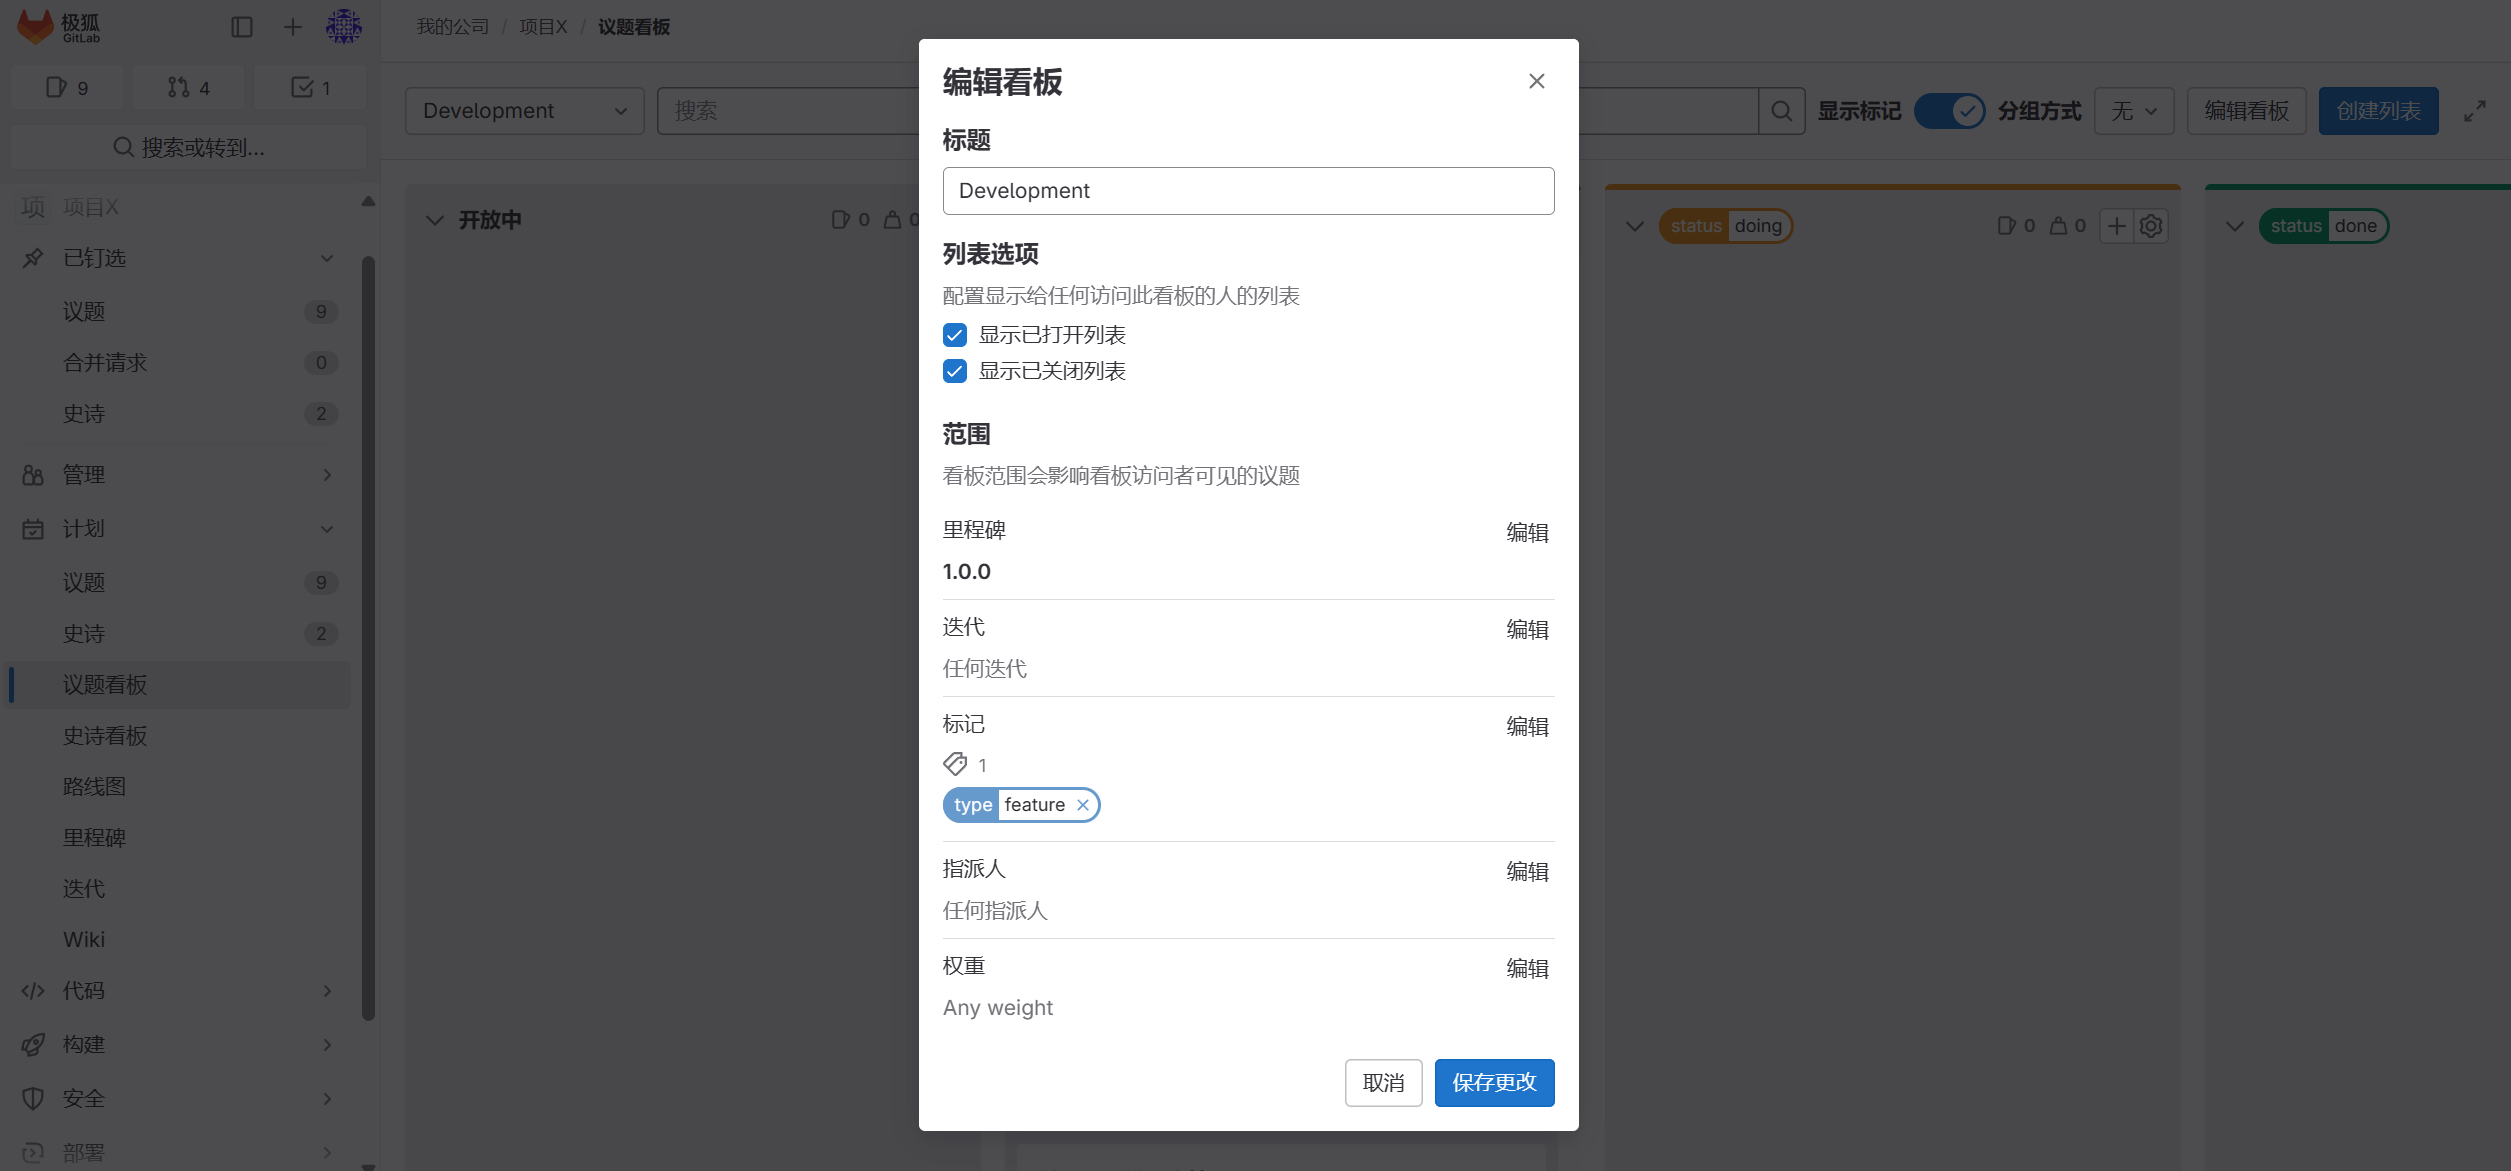
Task: Click the 保存更改 button
Action: [1494, 1082]
